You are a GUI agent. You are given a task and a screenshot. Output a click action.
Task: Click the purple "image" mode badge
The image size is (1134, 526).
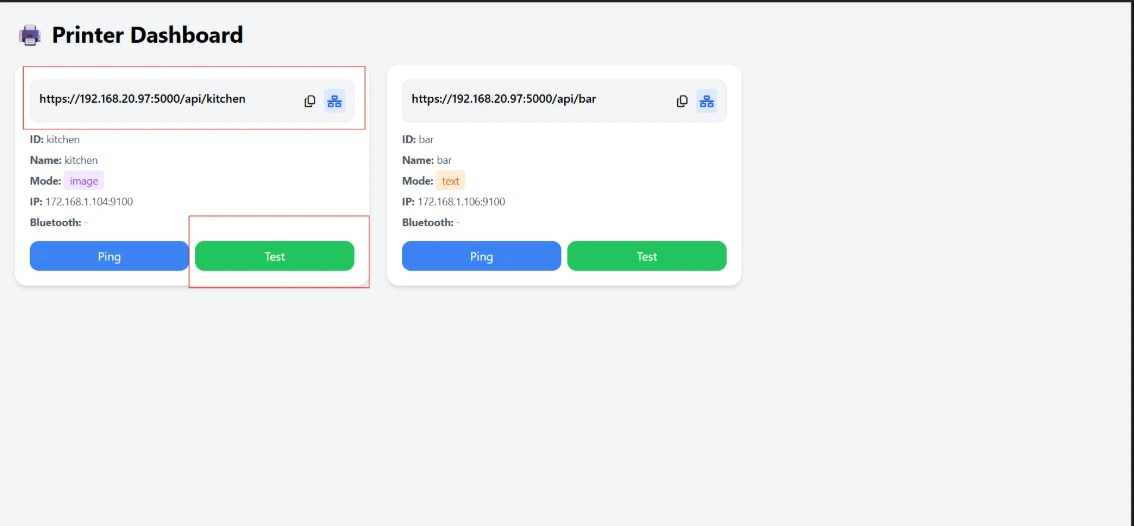pos(84,181)
